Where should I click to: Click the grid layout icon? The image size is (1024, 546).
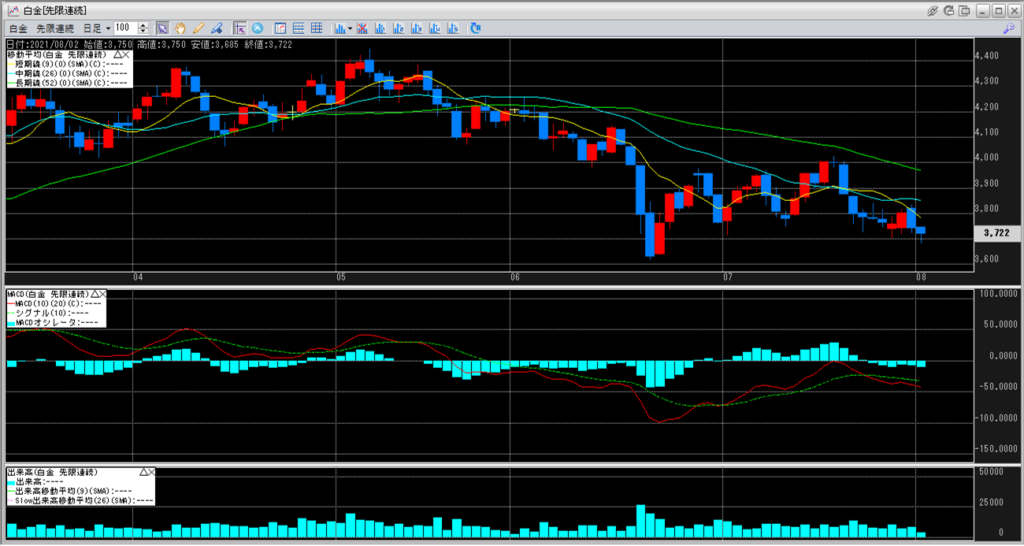coord(316,28)
